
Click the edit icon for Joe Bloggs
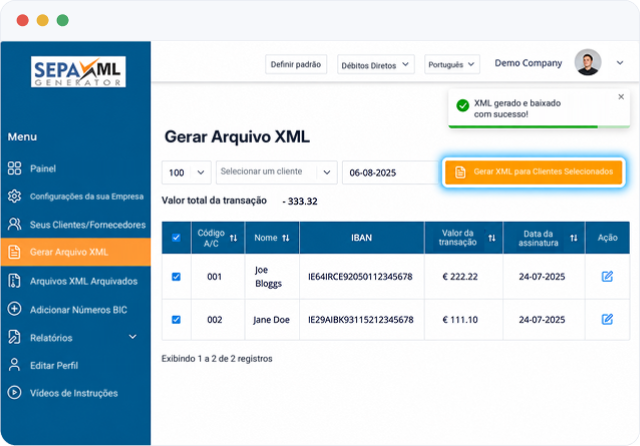(x=607, y=276)
